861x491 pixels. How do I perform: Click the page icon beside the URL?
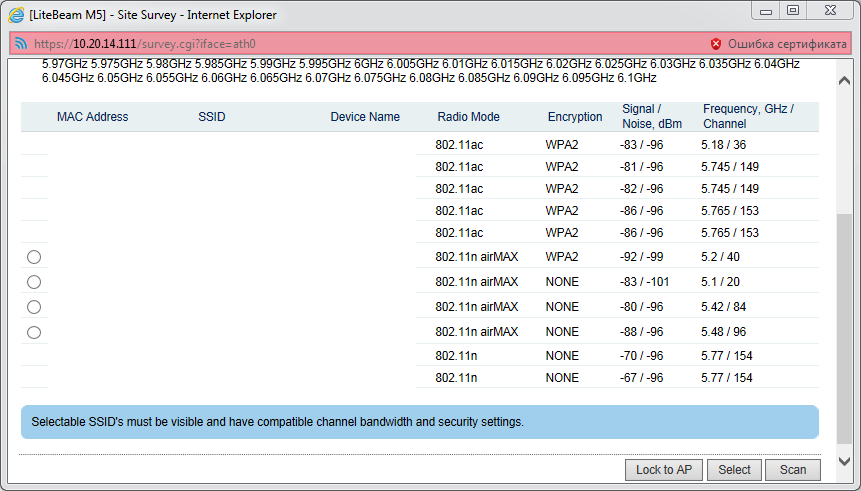point(20,44)
